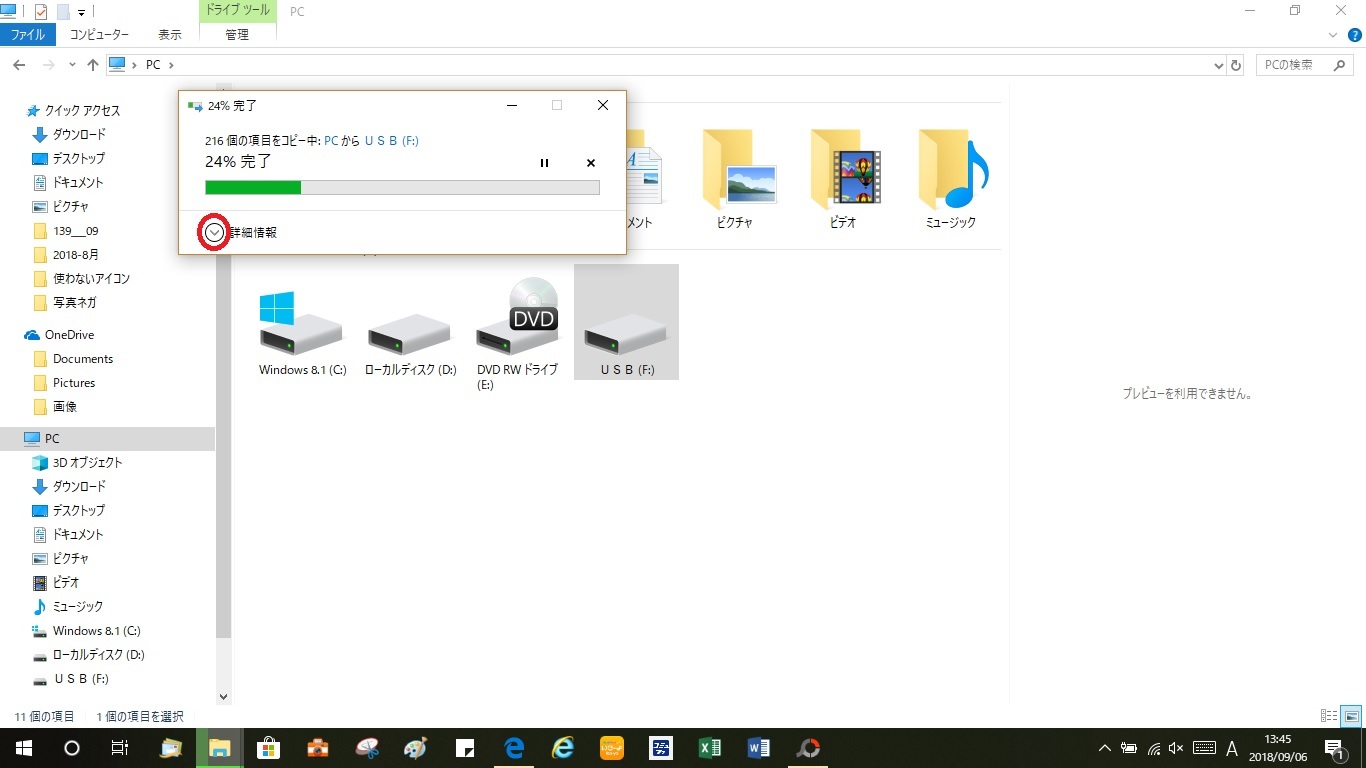Open Explorer help with the question mark
The image size is (1366, 768).
pos(1355,34)
